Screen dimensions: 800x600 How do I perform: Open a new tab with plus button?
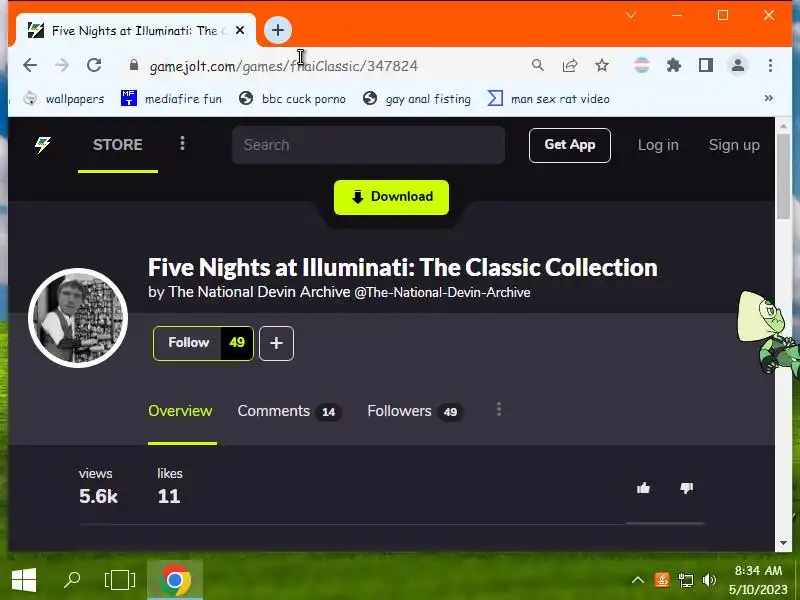tap(278, 30)
